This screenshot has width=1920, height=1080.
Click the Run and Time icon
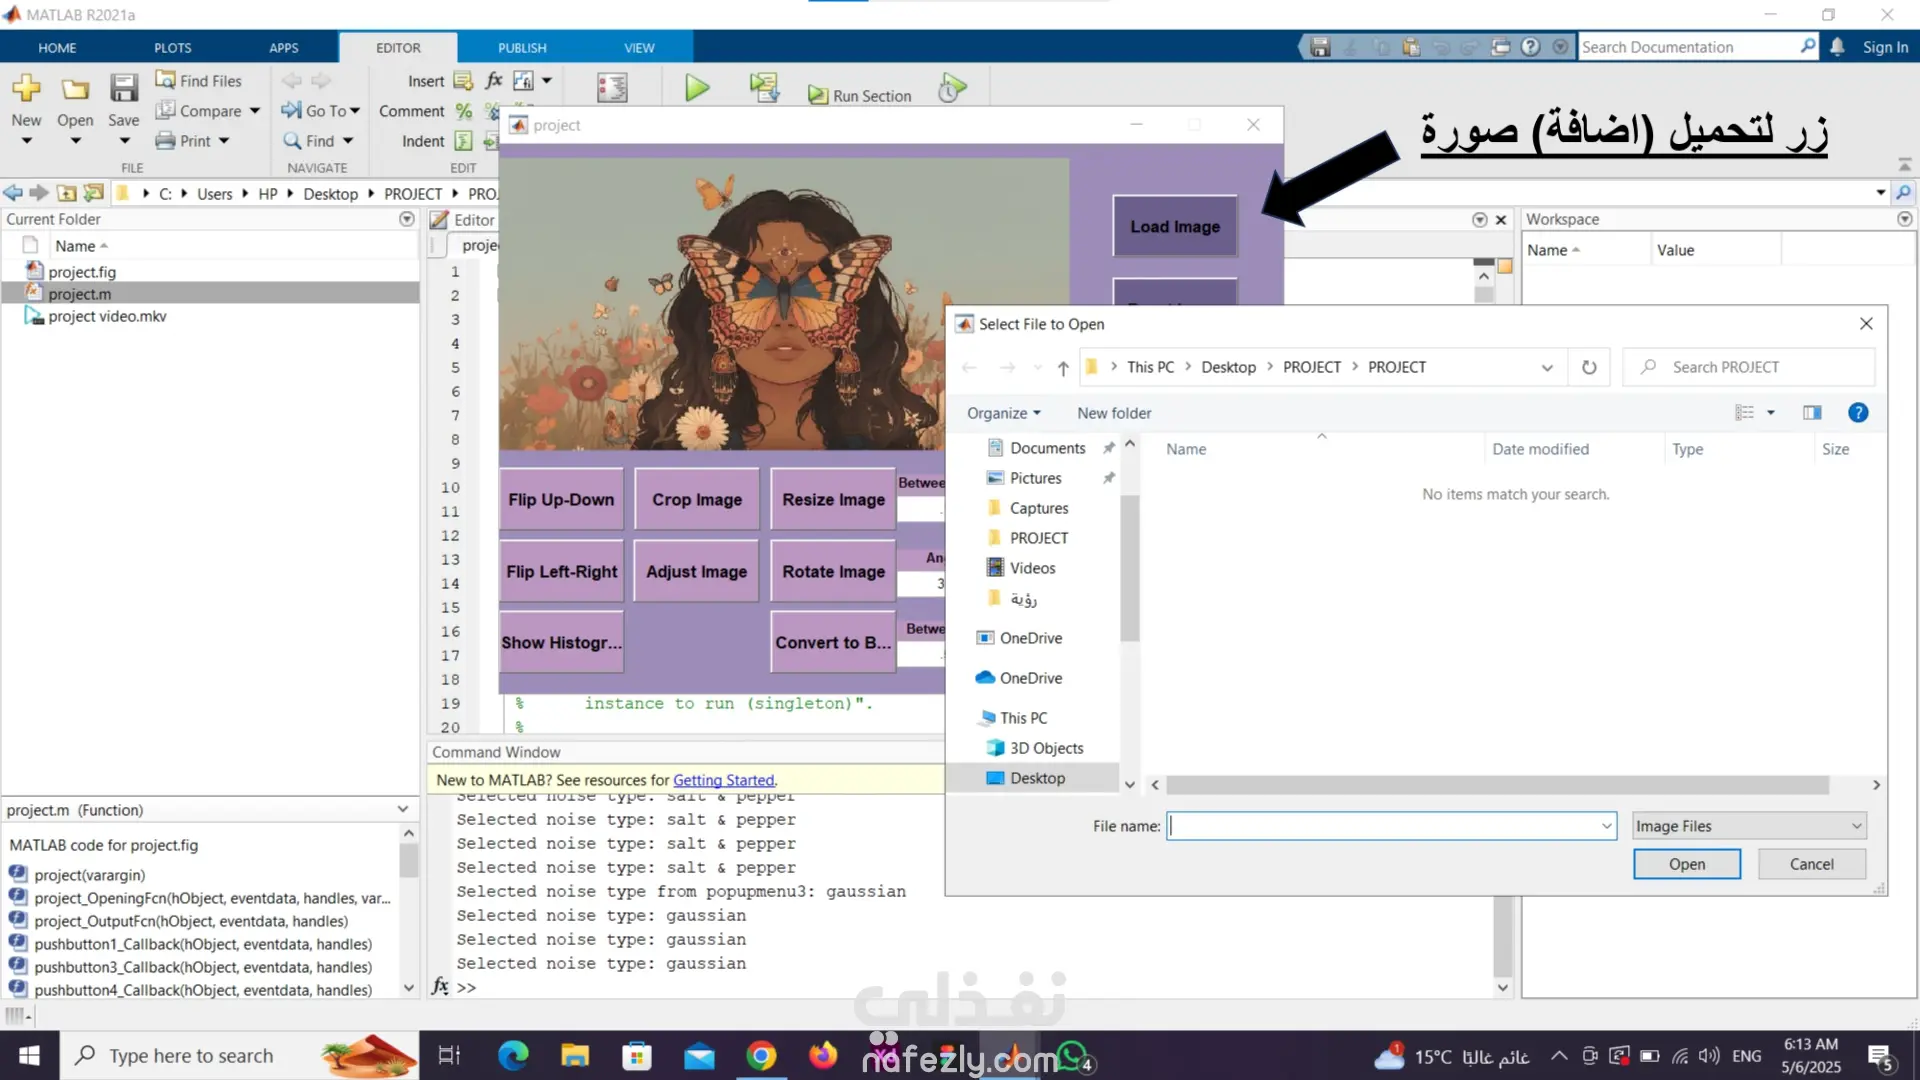point(952,89)
